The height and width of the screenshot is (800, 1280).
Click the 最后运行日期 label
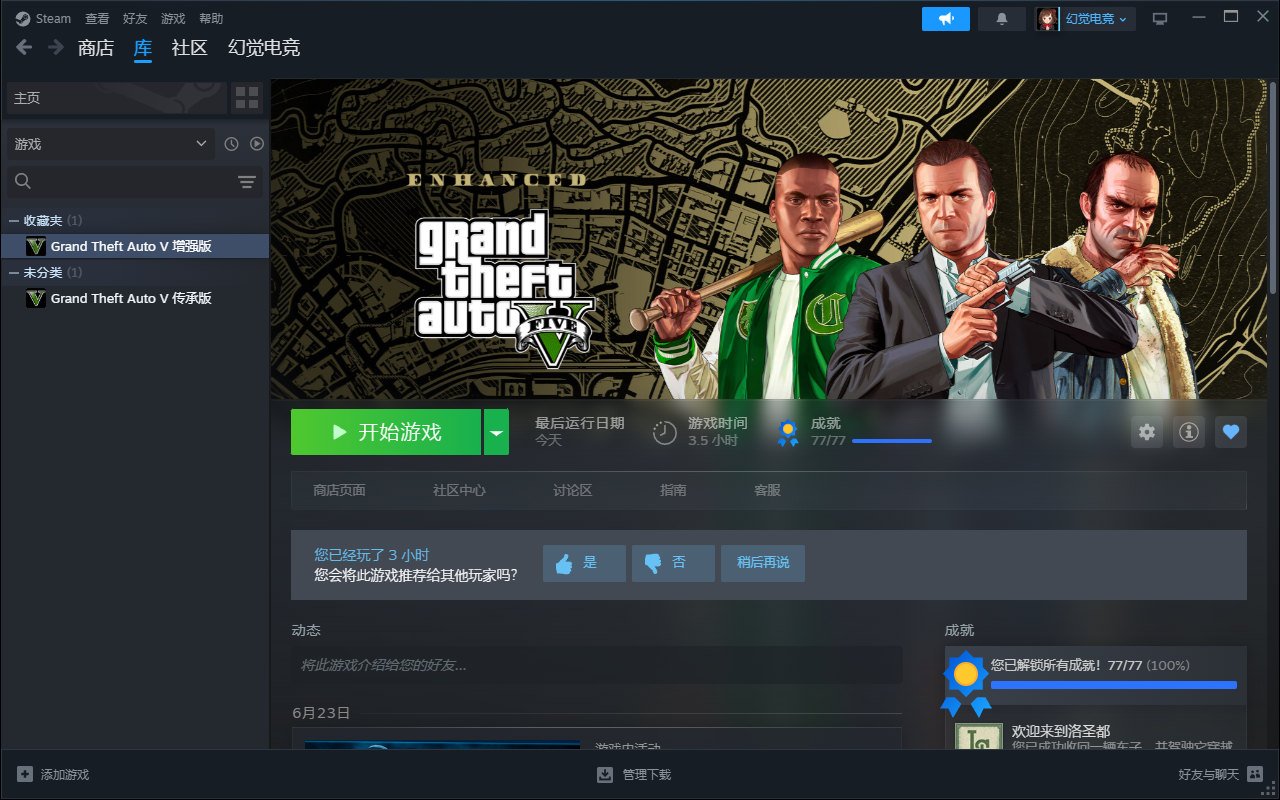(579, 423)
